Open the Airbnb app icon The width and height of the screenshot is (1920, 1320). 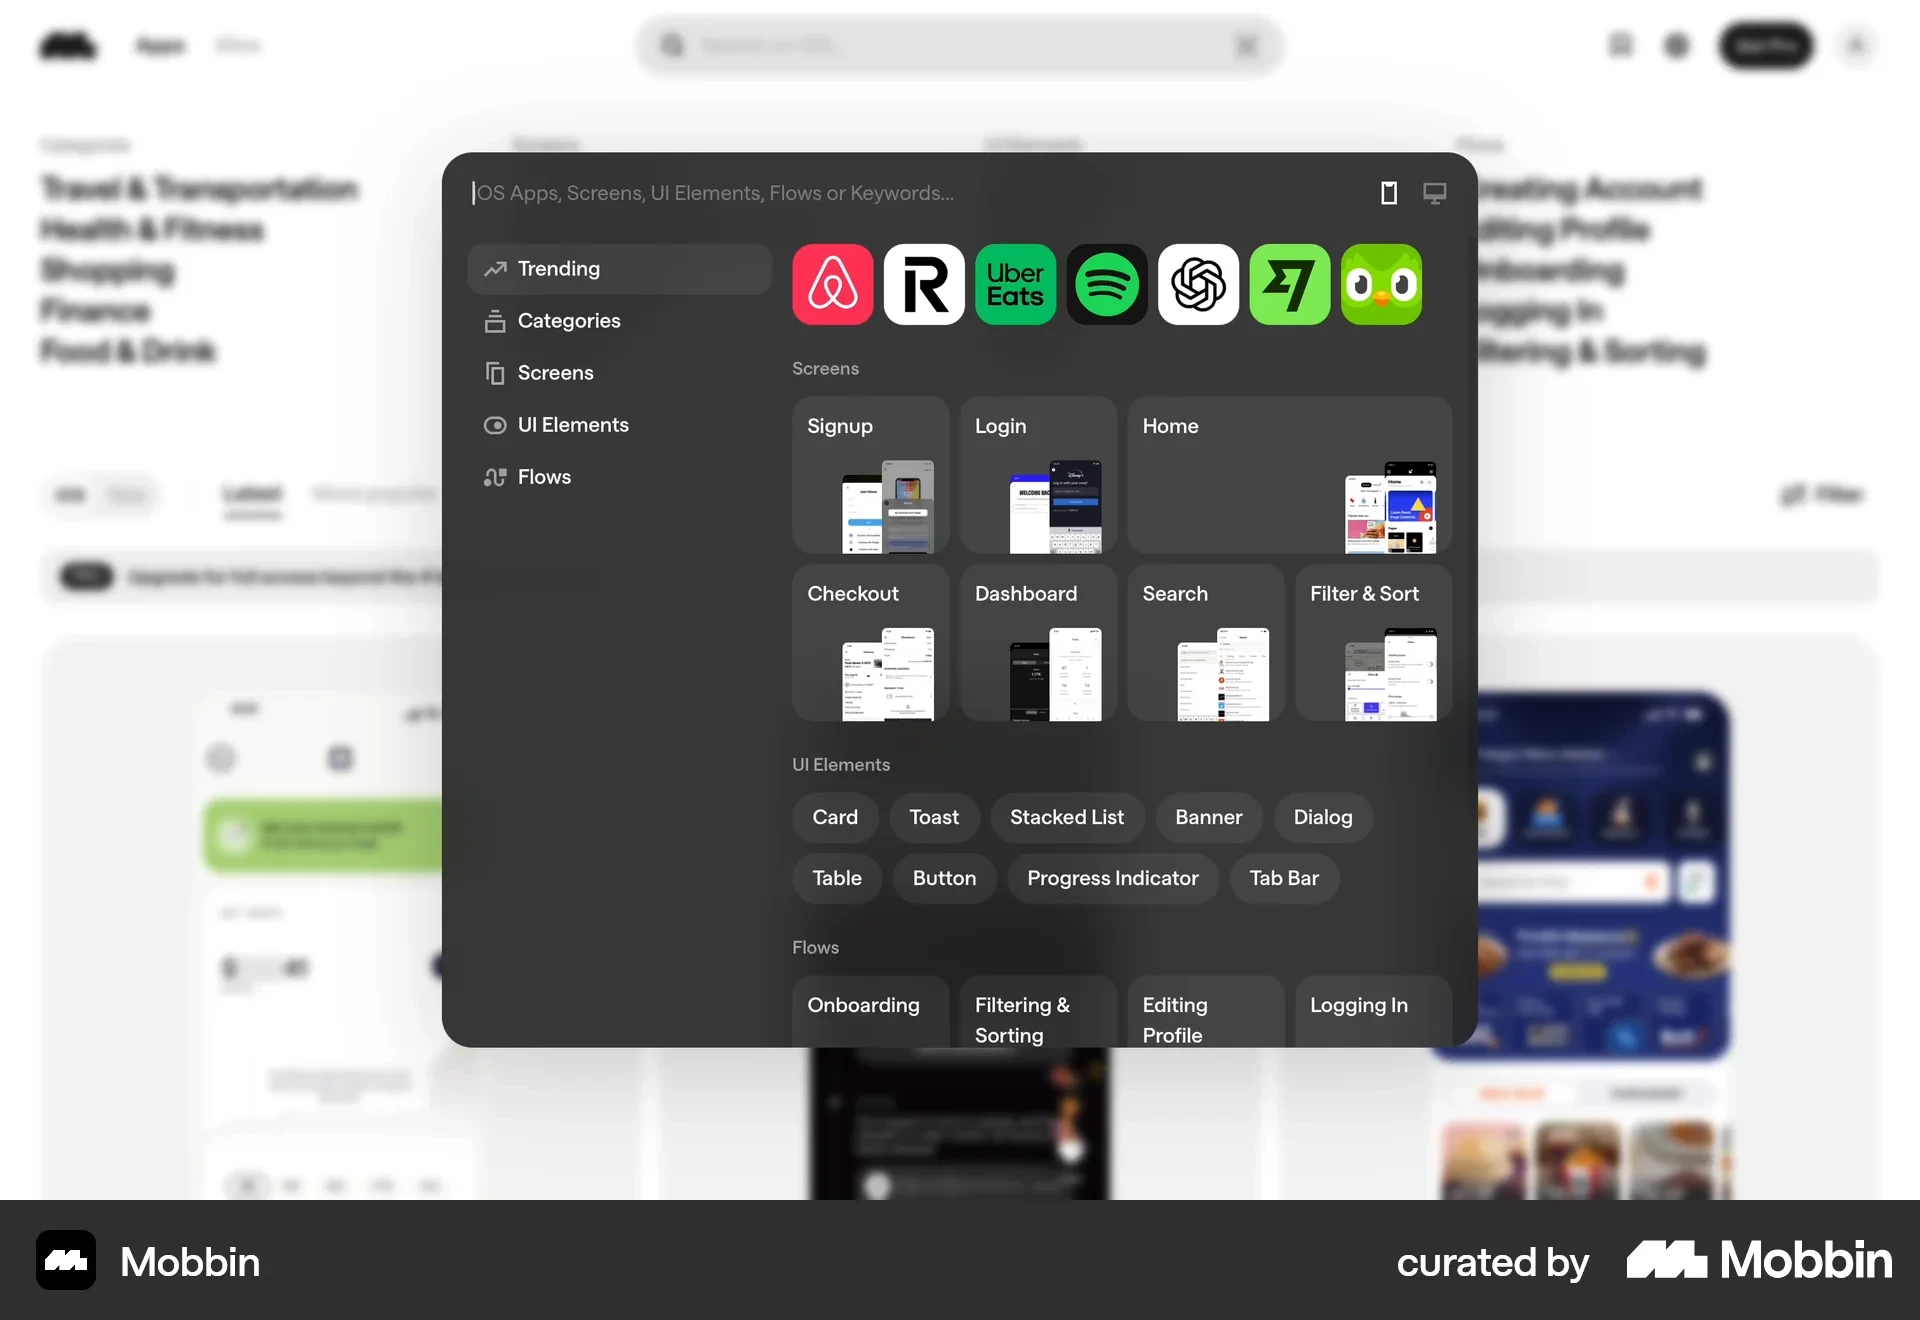point(832,285)
